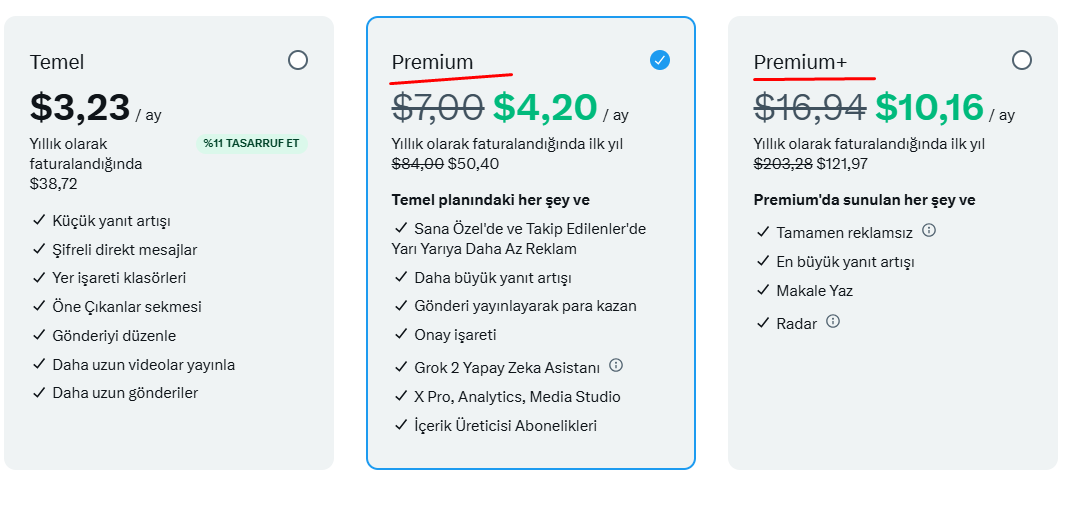1078x518 pixels.
Task: Select the Temel plan radio button
Action: point(298,61)
